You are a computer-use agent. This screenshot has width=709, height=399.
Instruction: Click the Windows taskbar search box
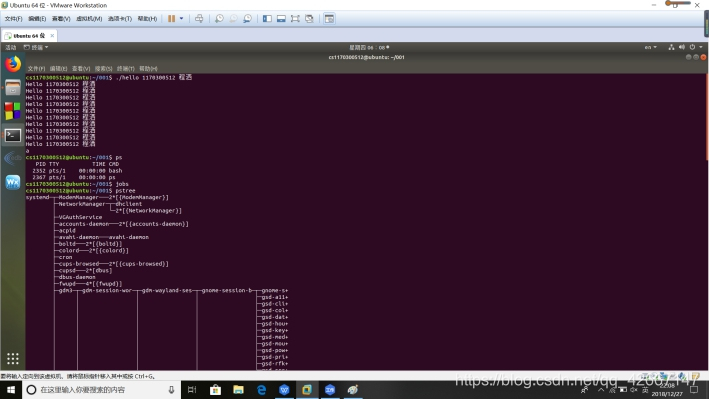click(101, 390)
